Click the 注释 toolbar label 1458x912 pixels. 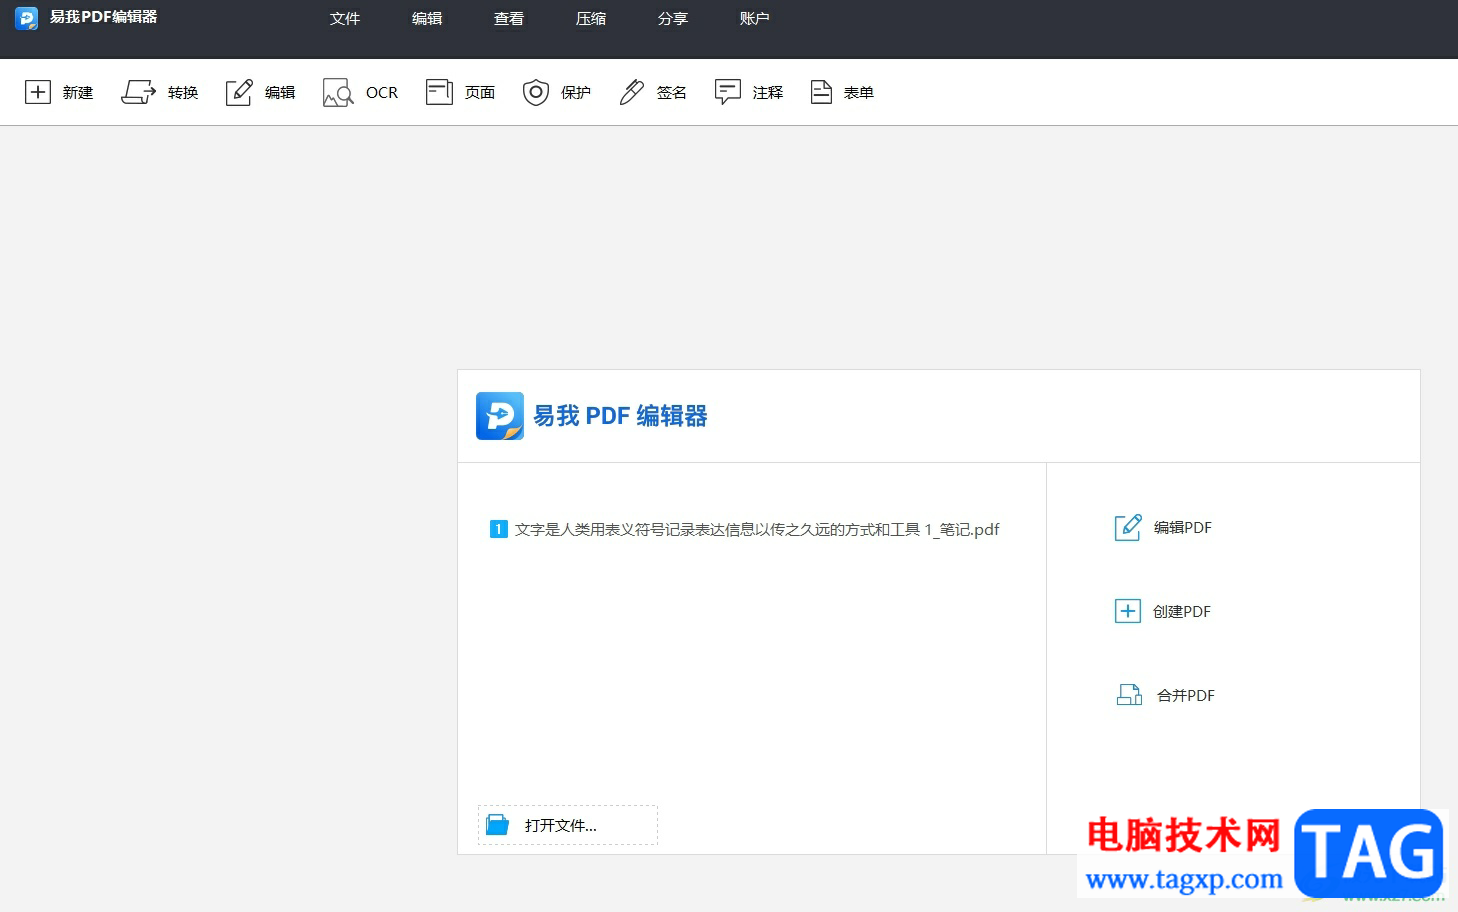click(x=768, y=93)
